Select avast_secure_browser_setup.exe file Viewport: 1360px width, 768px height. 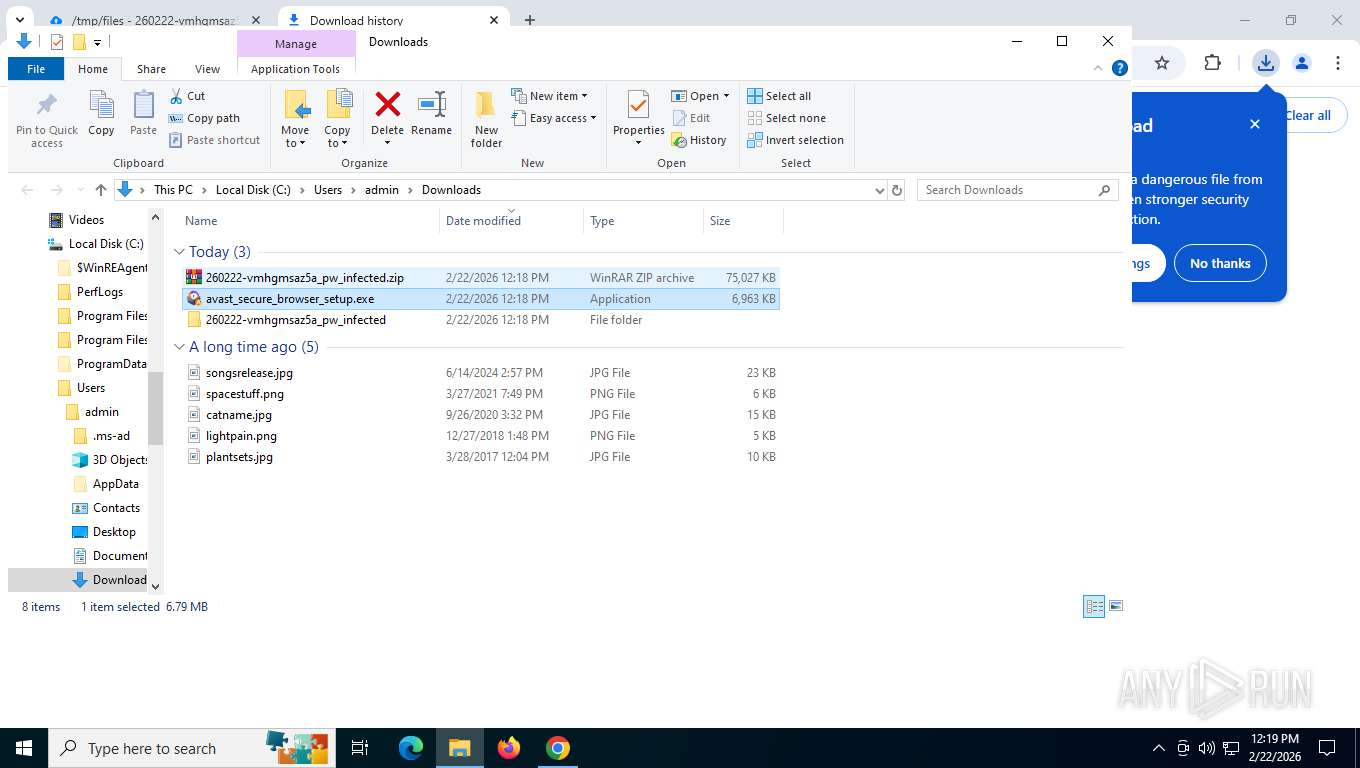(x=480, y=299)
